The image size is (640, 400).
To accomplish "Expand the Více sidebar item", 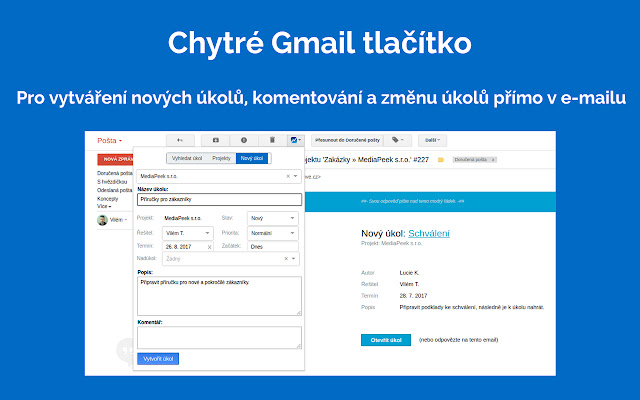I will (x=104, y=207).
